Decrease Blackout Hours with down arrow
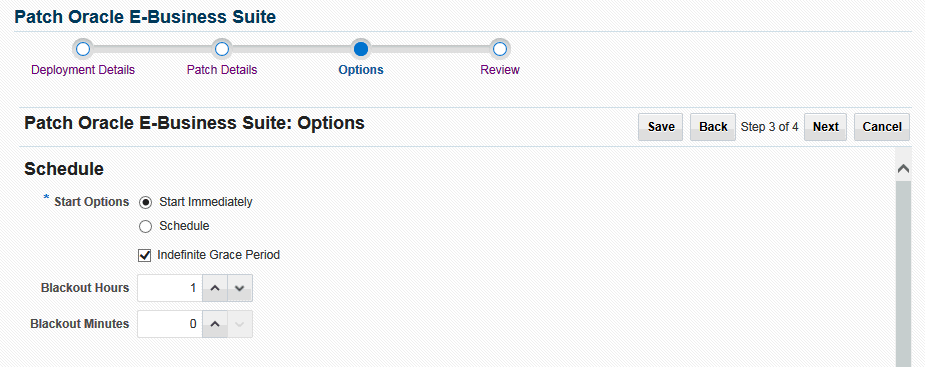The width and height of the screenshot is (925, 367). coord(240,288)
